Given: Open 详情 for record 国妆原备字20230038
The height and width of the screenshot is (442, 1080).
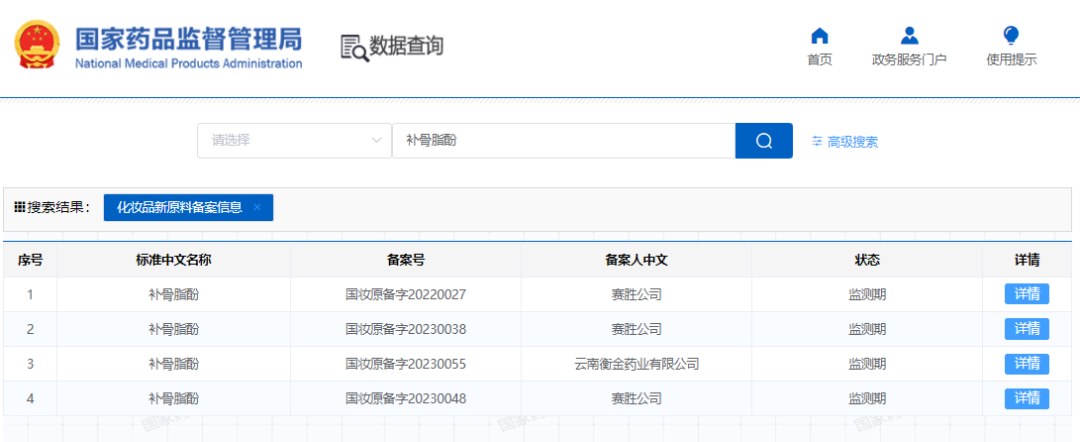Looking at the screenshot, I should [x=1027, y=329].
